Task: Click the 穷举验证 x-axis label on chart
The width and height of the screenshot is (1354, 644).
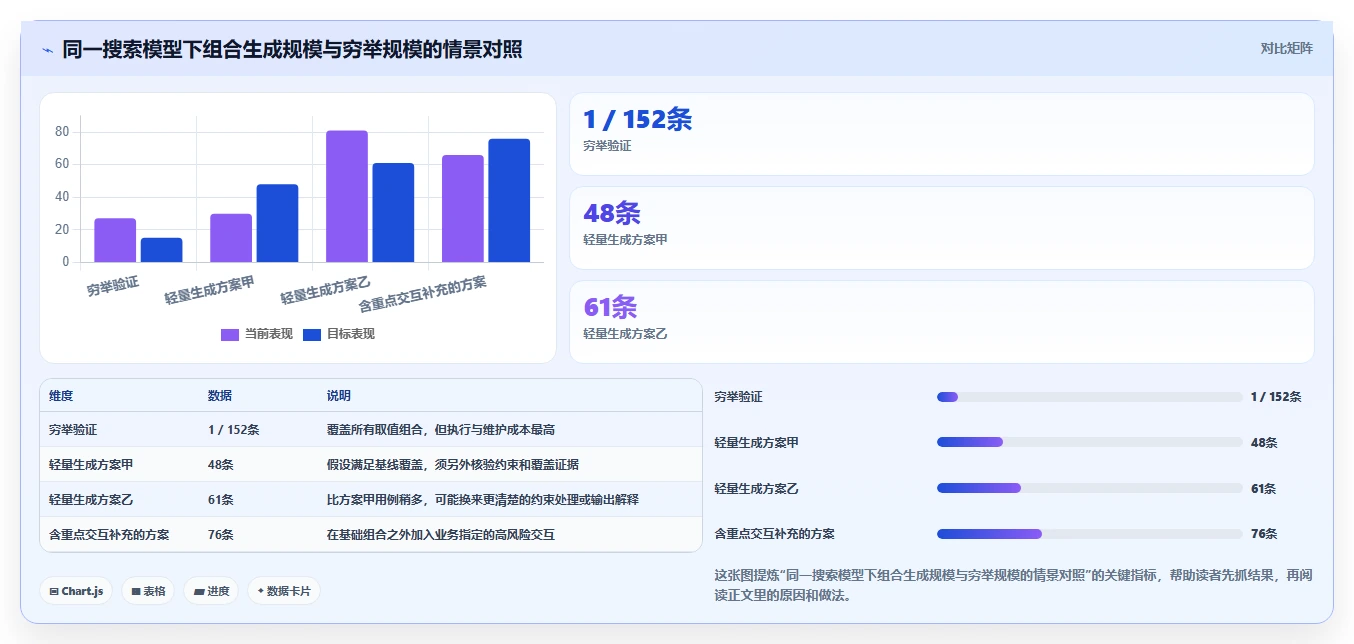Action: point(112,287)
